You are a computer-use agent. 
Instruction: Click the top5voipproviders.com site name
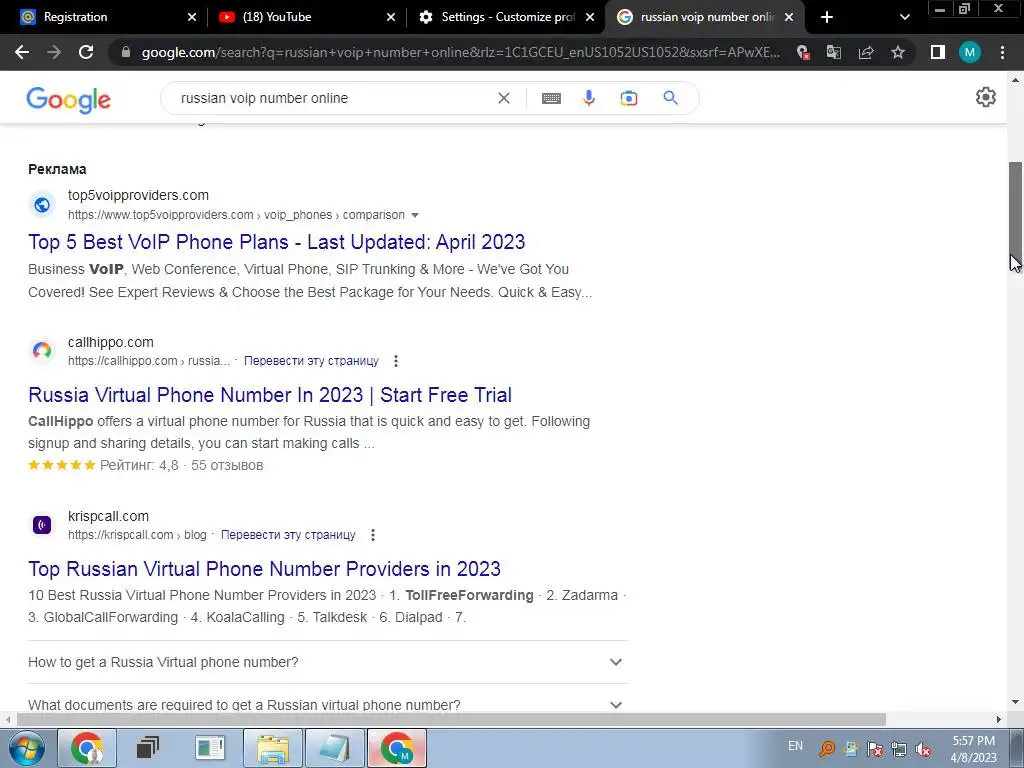pos(138,195)
